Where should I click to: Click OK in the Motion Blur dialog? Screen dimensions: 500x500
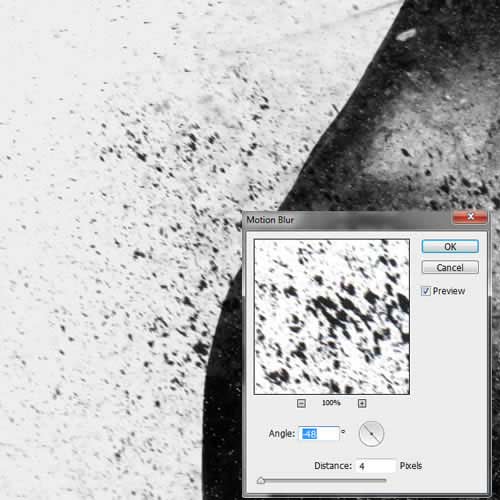pyautogui.click(x=450, y=247)
